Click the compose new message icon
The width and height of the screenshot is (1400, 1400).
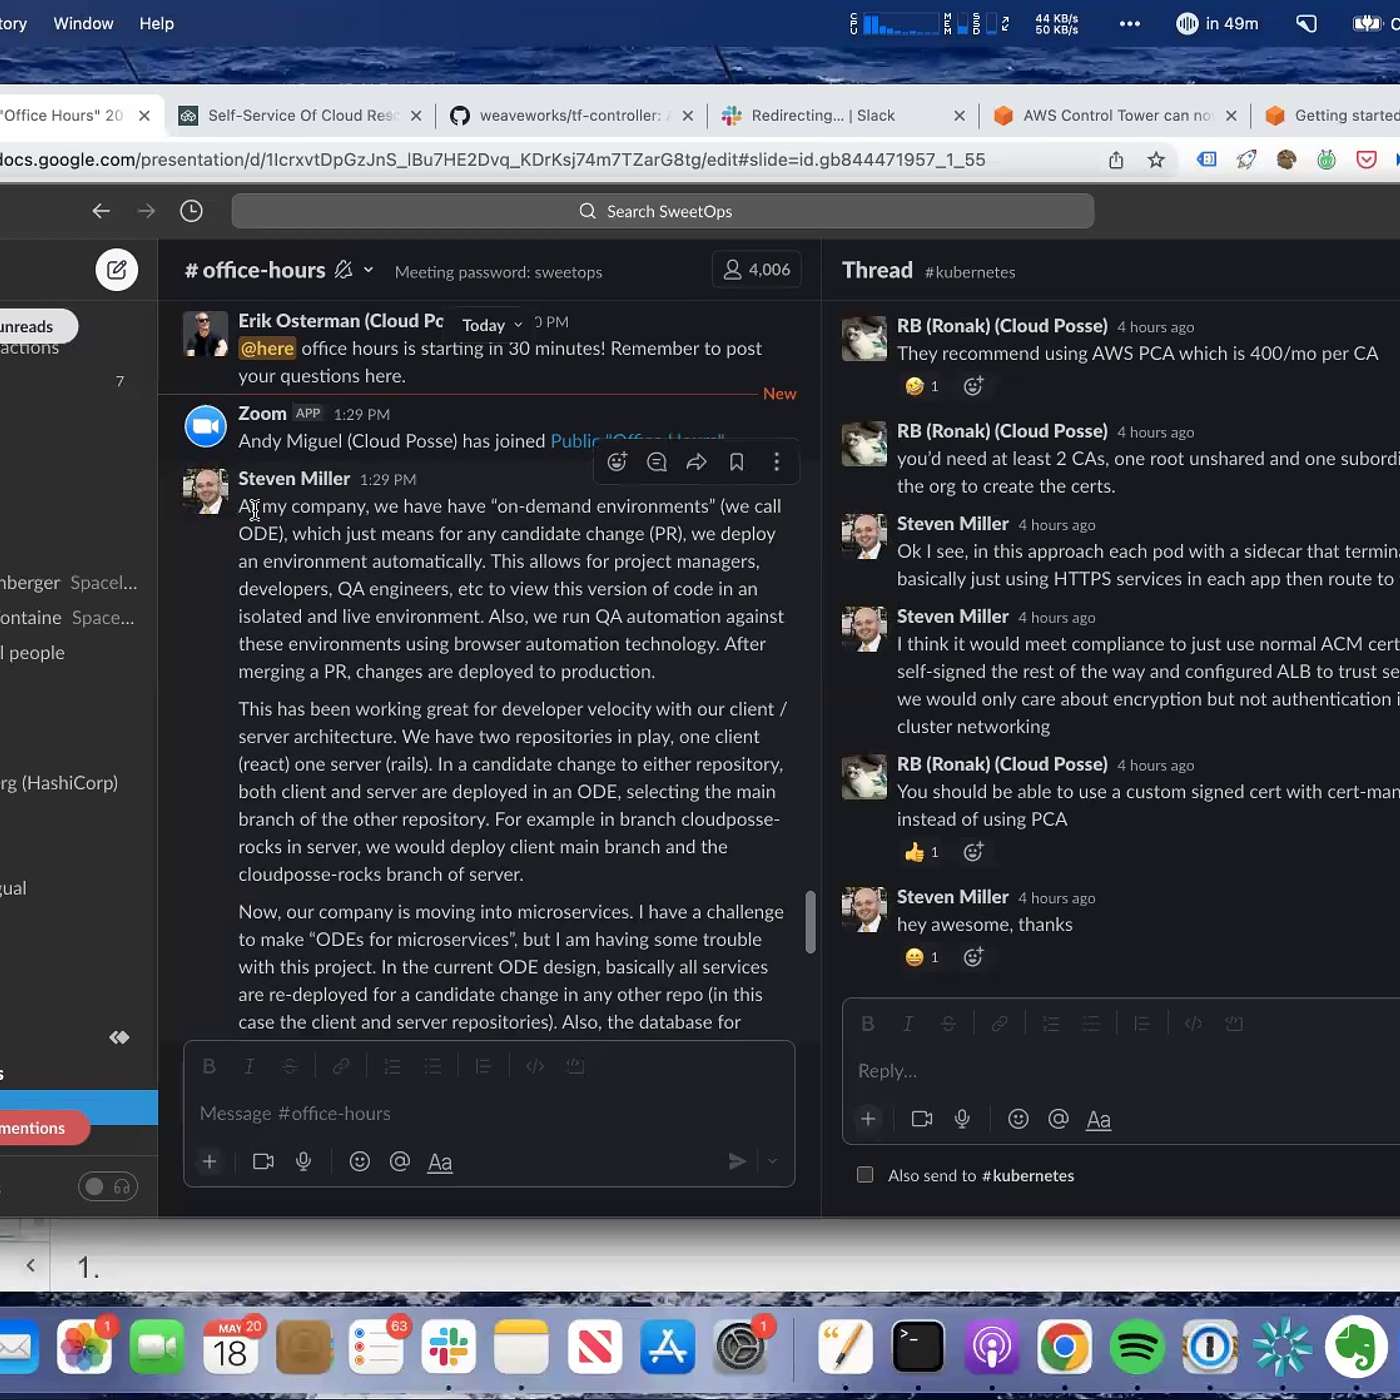pos(117,270)
